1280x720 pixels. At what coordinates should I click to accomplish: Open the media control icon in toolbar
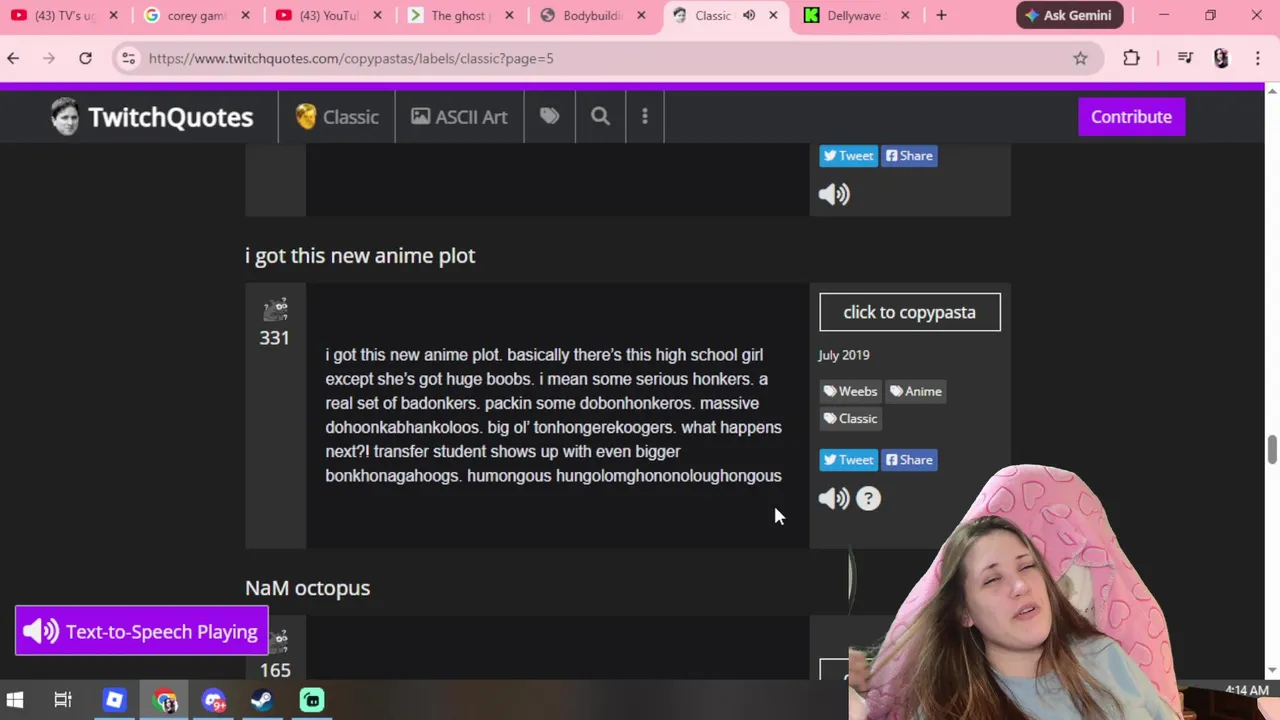coord(1185,58)
